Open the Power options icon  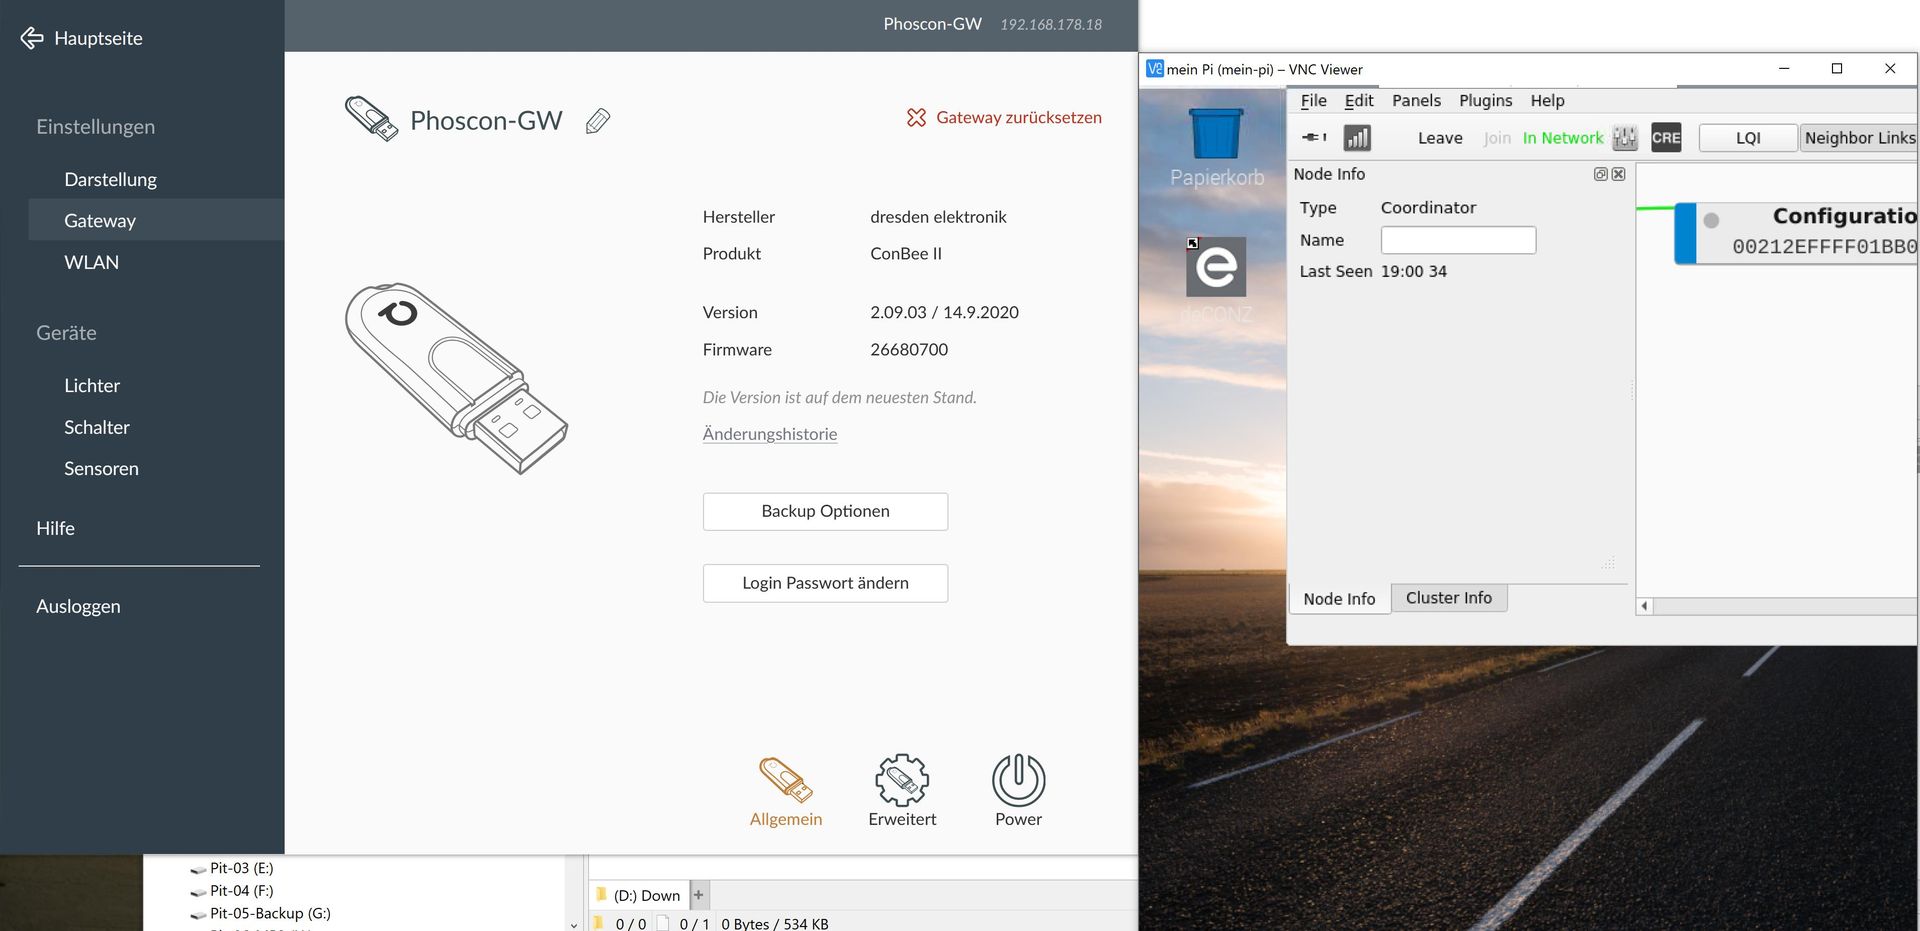(1018, 780)
